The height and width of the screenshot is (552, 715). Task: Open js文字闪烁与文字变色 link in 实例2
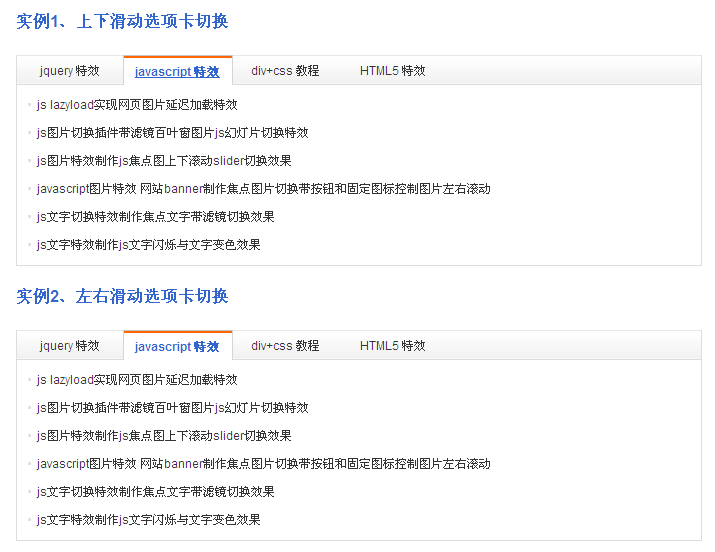148,520
